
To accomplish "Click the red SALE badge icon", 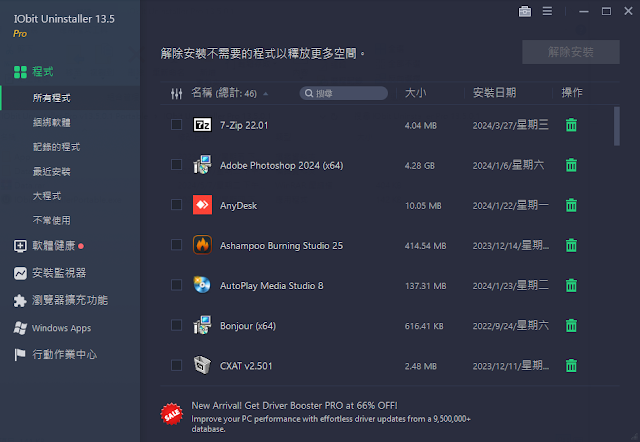I will coord(172,414).
